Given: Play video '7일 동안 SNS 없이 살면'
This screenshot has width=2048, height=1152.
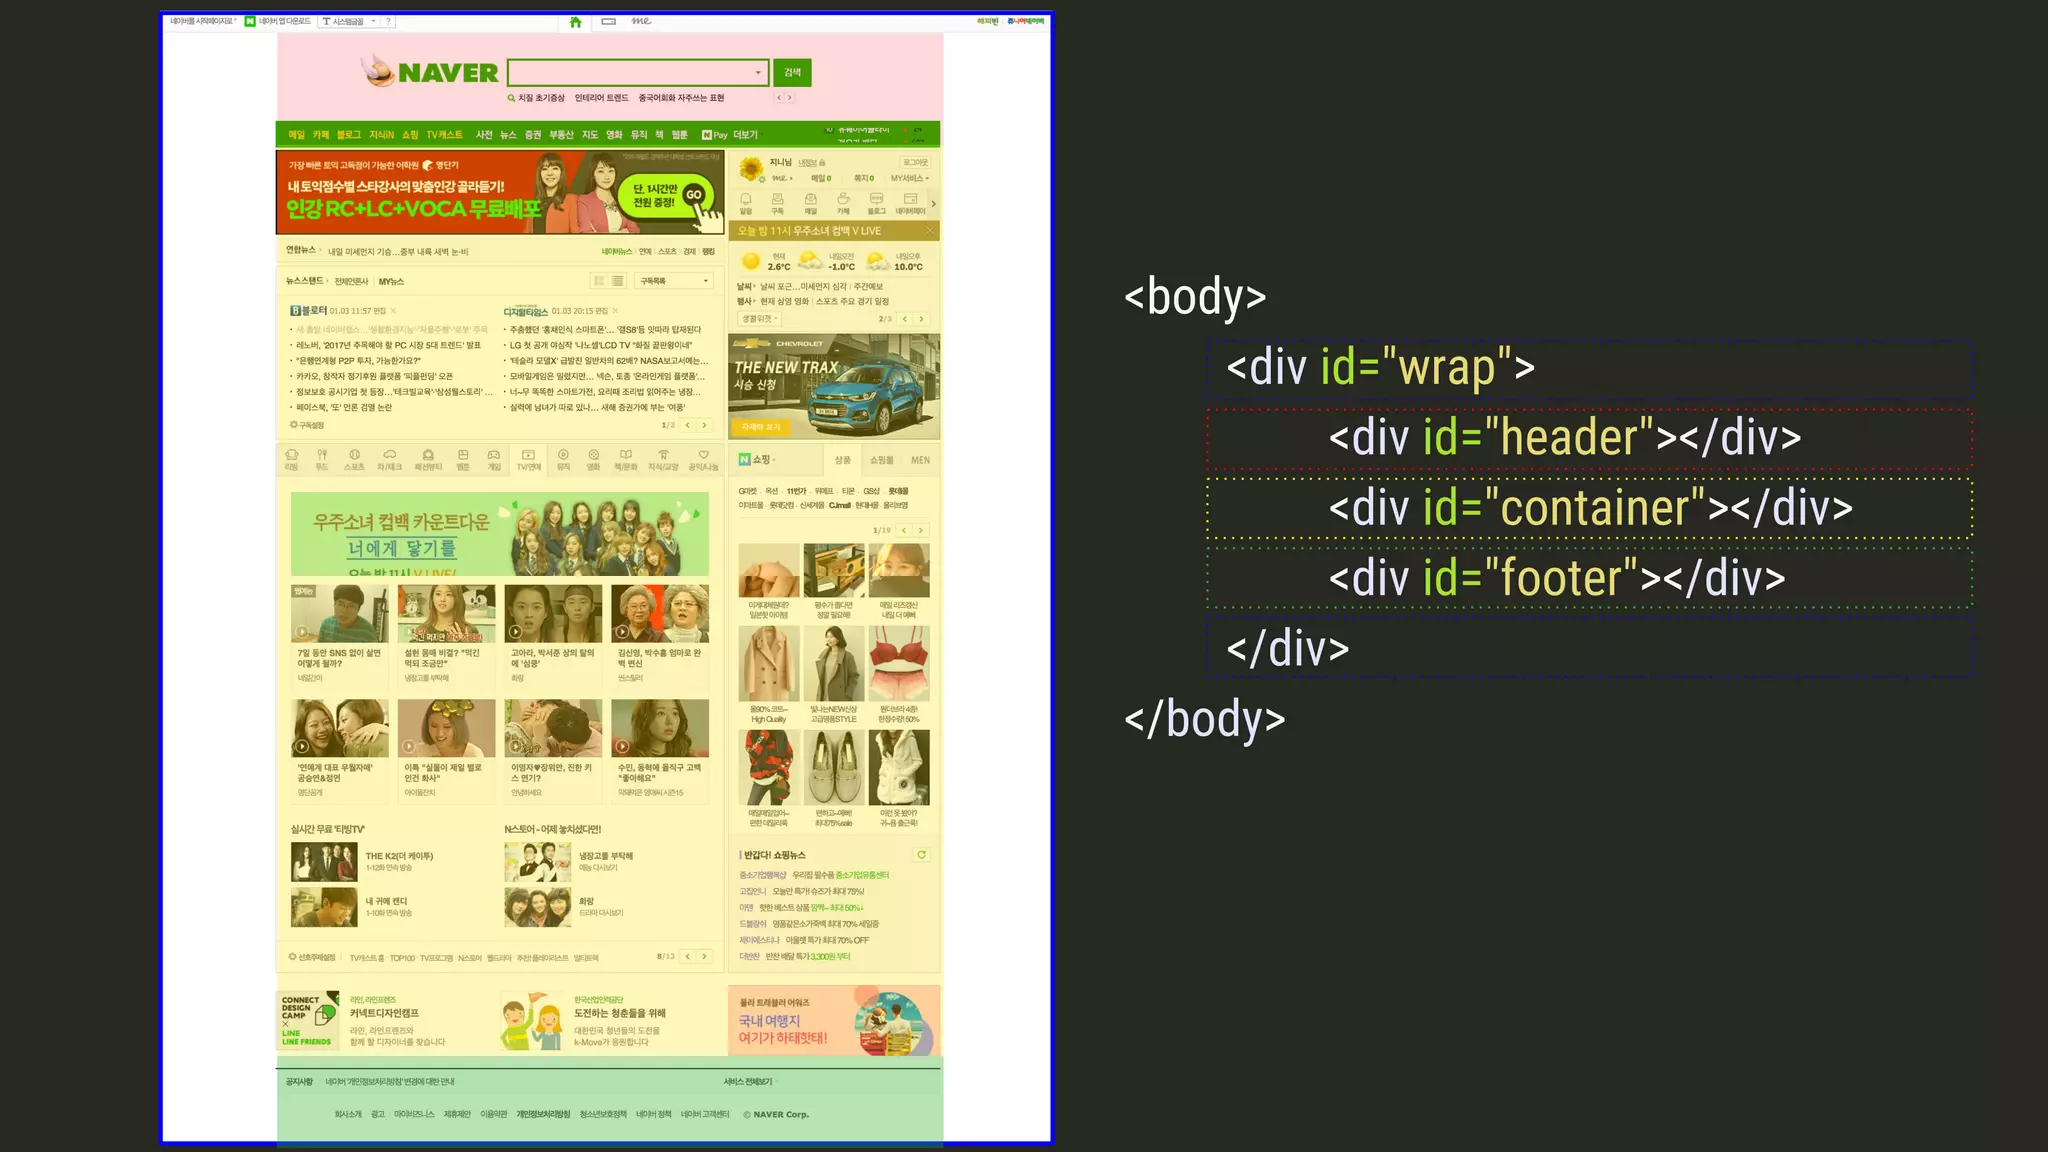Looking at the screenshot, I should pyautogui.click(x=340, y=614).
